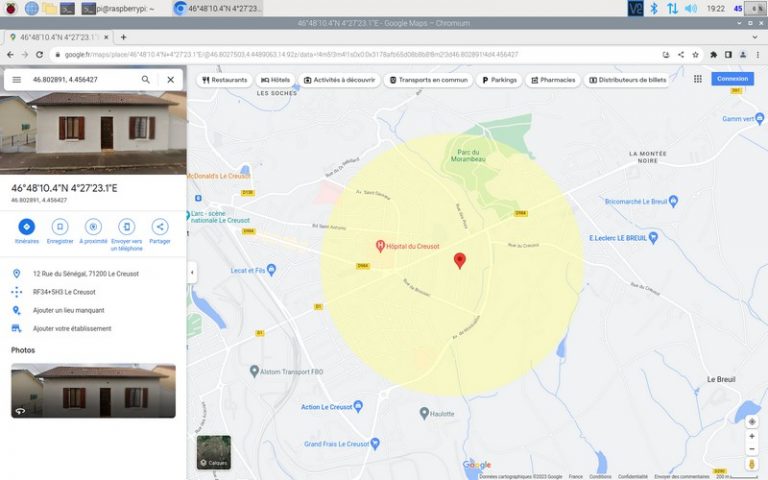This screenshot has height=480, width=768.
Task: Toggle the Calques satellite layer view
Action: (213, 452)
